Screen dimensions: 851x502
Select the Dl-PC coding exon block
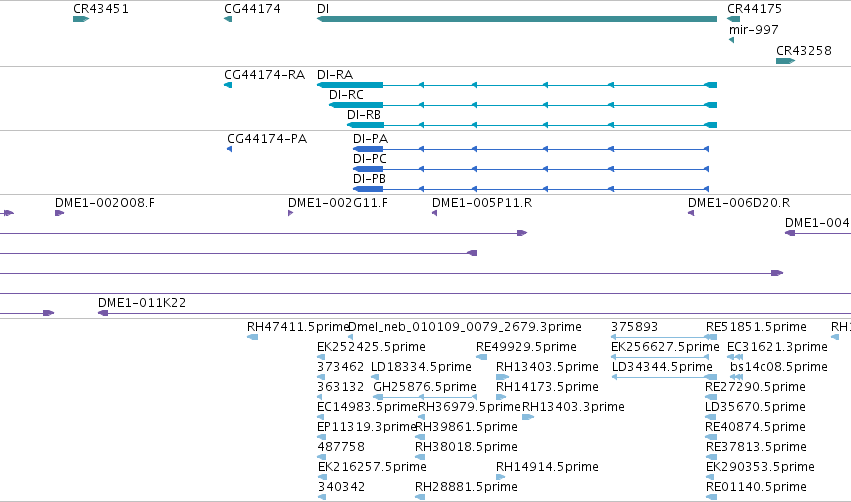(x=368, y=169)
